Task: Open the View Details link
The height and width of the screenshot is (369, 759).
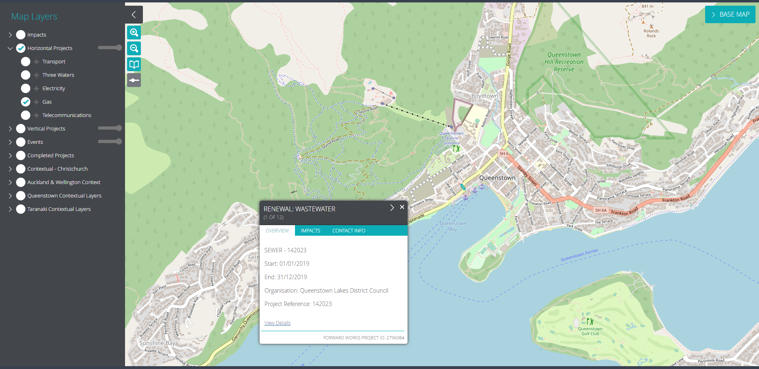Action: [x=277, y=323]
